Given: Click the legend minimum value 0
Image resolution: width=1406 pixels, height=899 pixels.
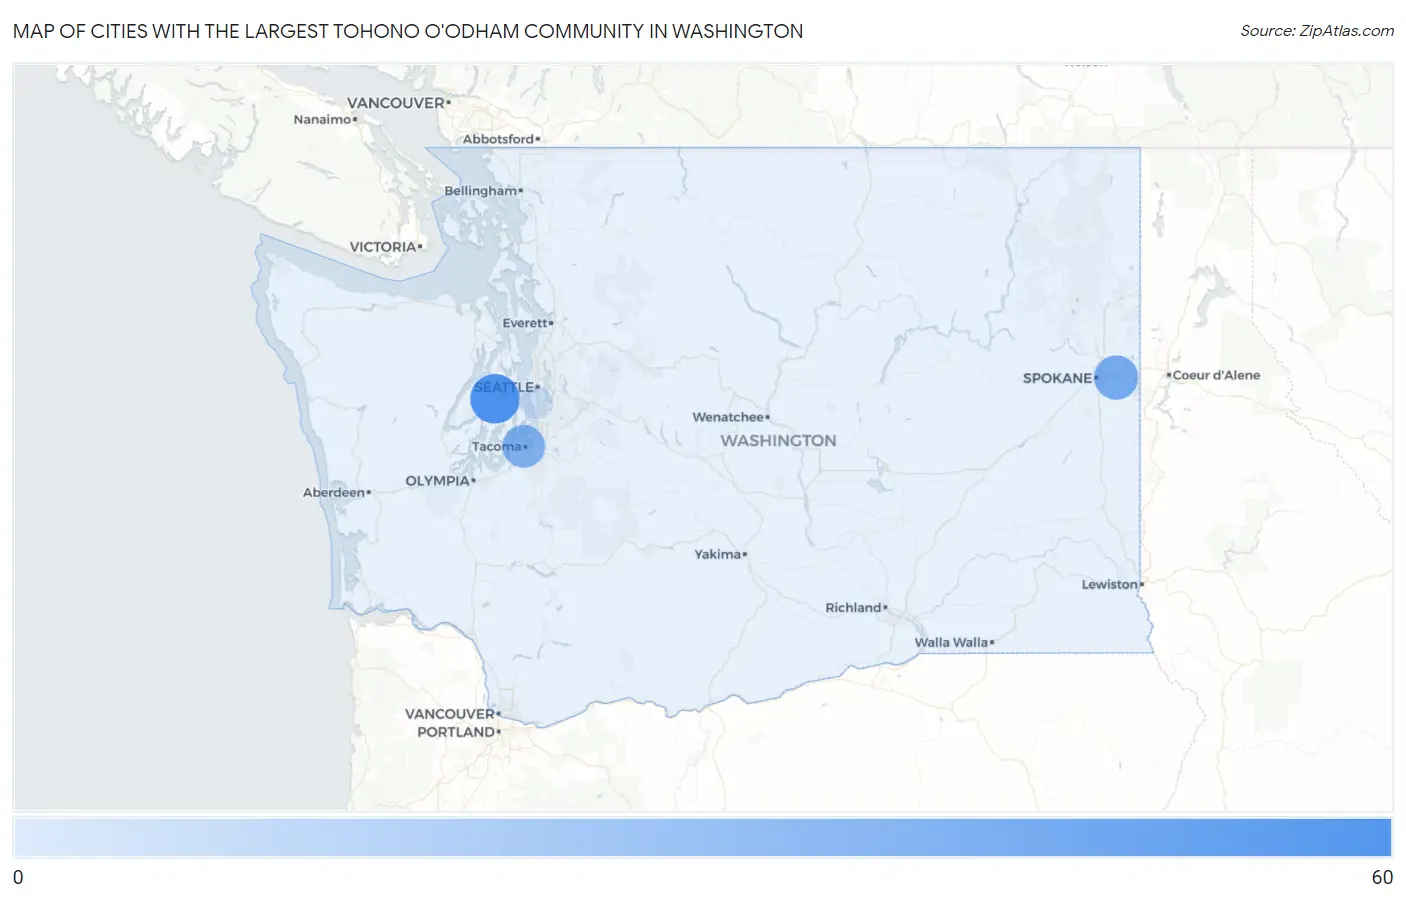Looking at the screenshot, I should (18, 877).
